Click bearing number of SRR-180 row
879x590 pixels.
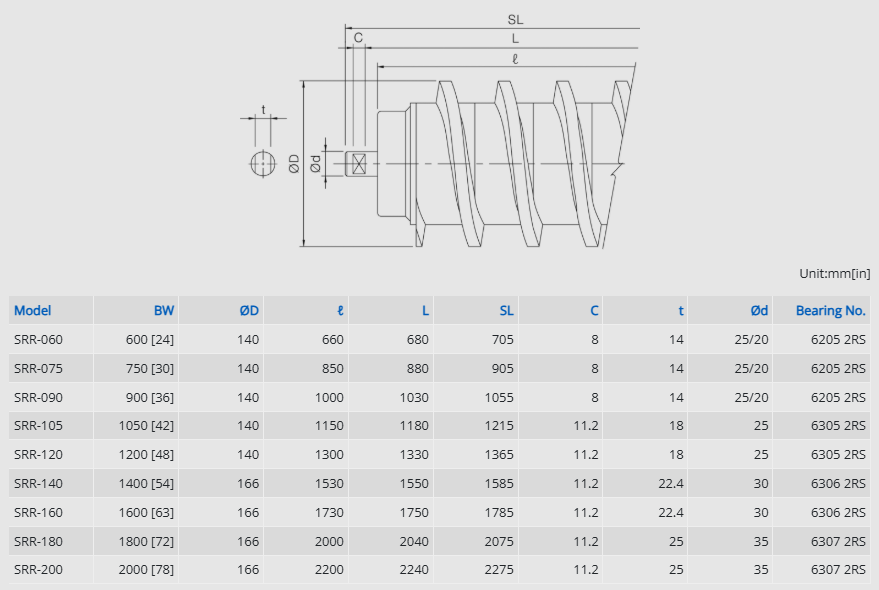838,541
